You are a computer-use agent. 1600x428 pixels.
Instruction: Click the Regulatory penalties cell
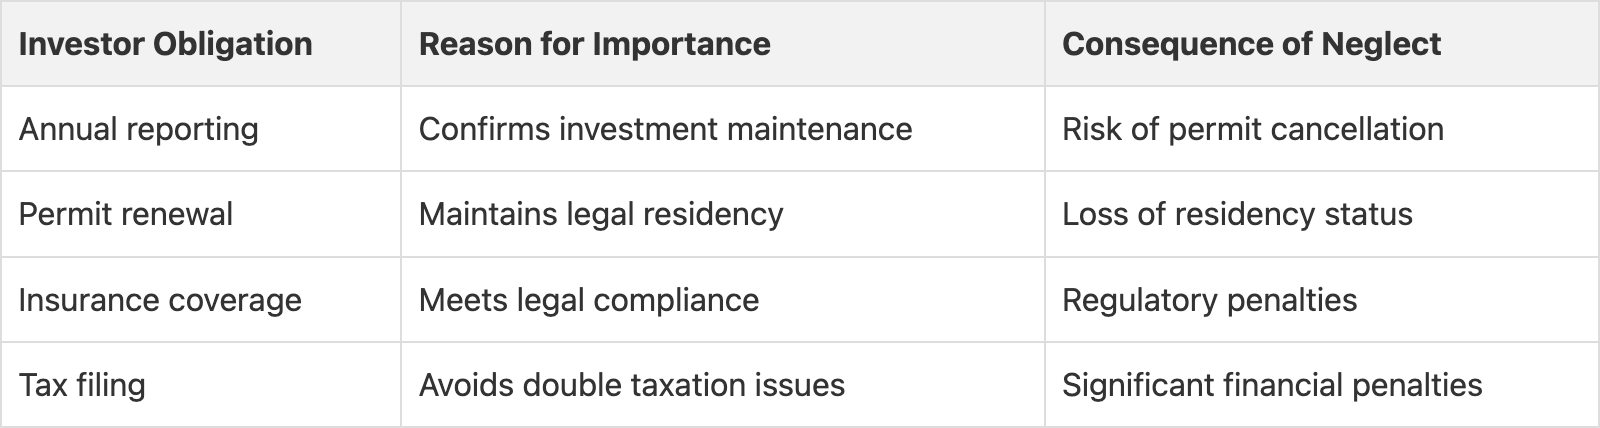click(x=1209, y=300)
